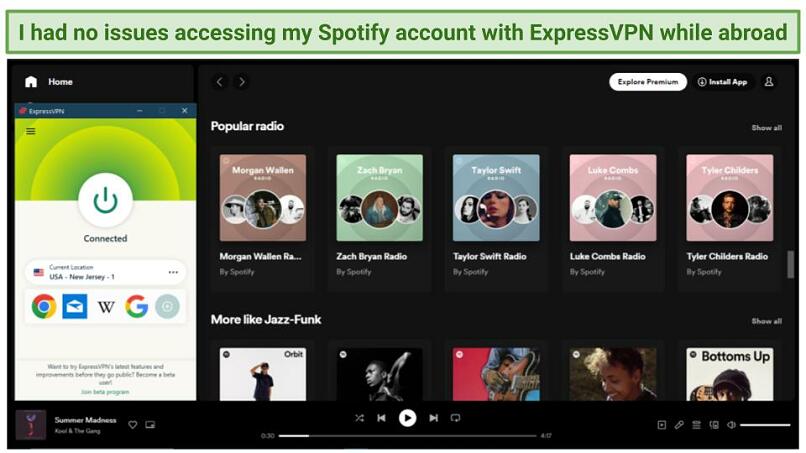Open the play queue icon

click(697, 425)
